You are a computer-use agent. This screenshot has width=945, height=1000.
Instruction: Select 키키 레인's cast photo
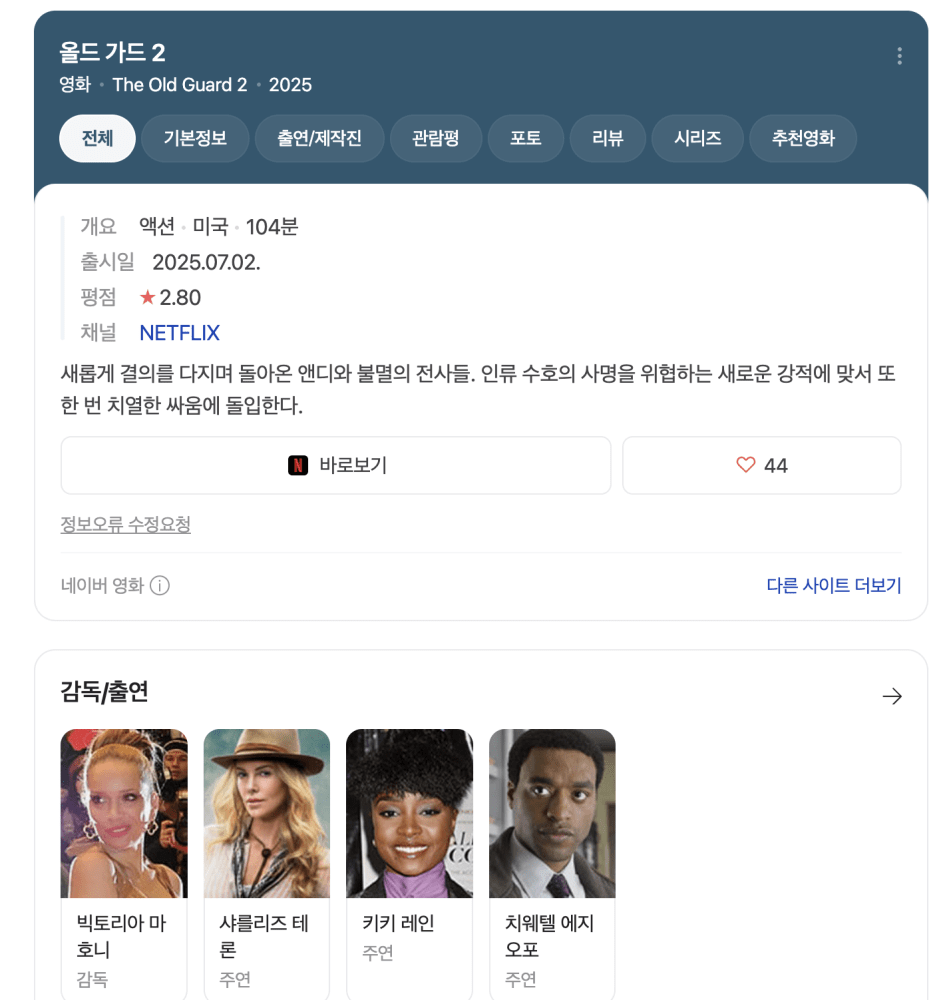point(409,813)
